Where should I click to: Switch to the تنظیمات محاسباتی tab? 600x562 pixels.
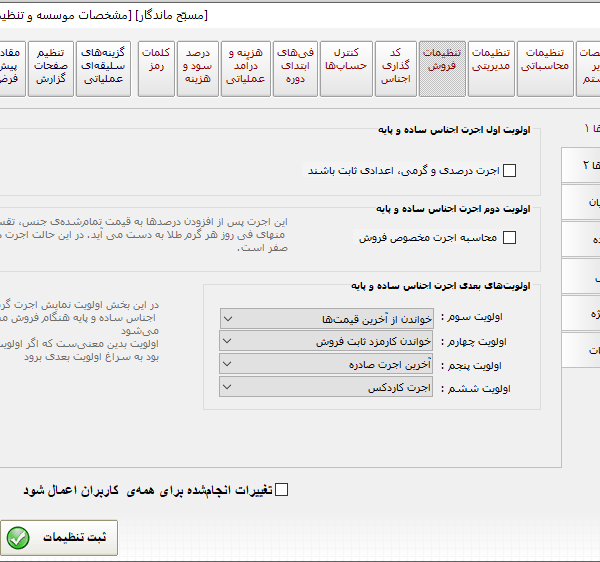coord(545,68)
